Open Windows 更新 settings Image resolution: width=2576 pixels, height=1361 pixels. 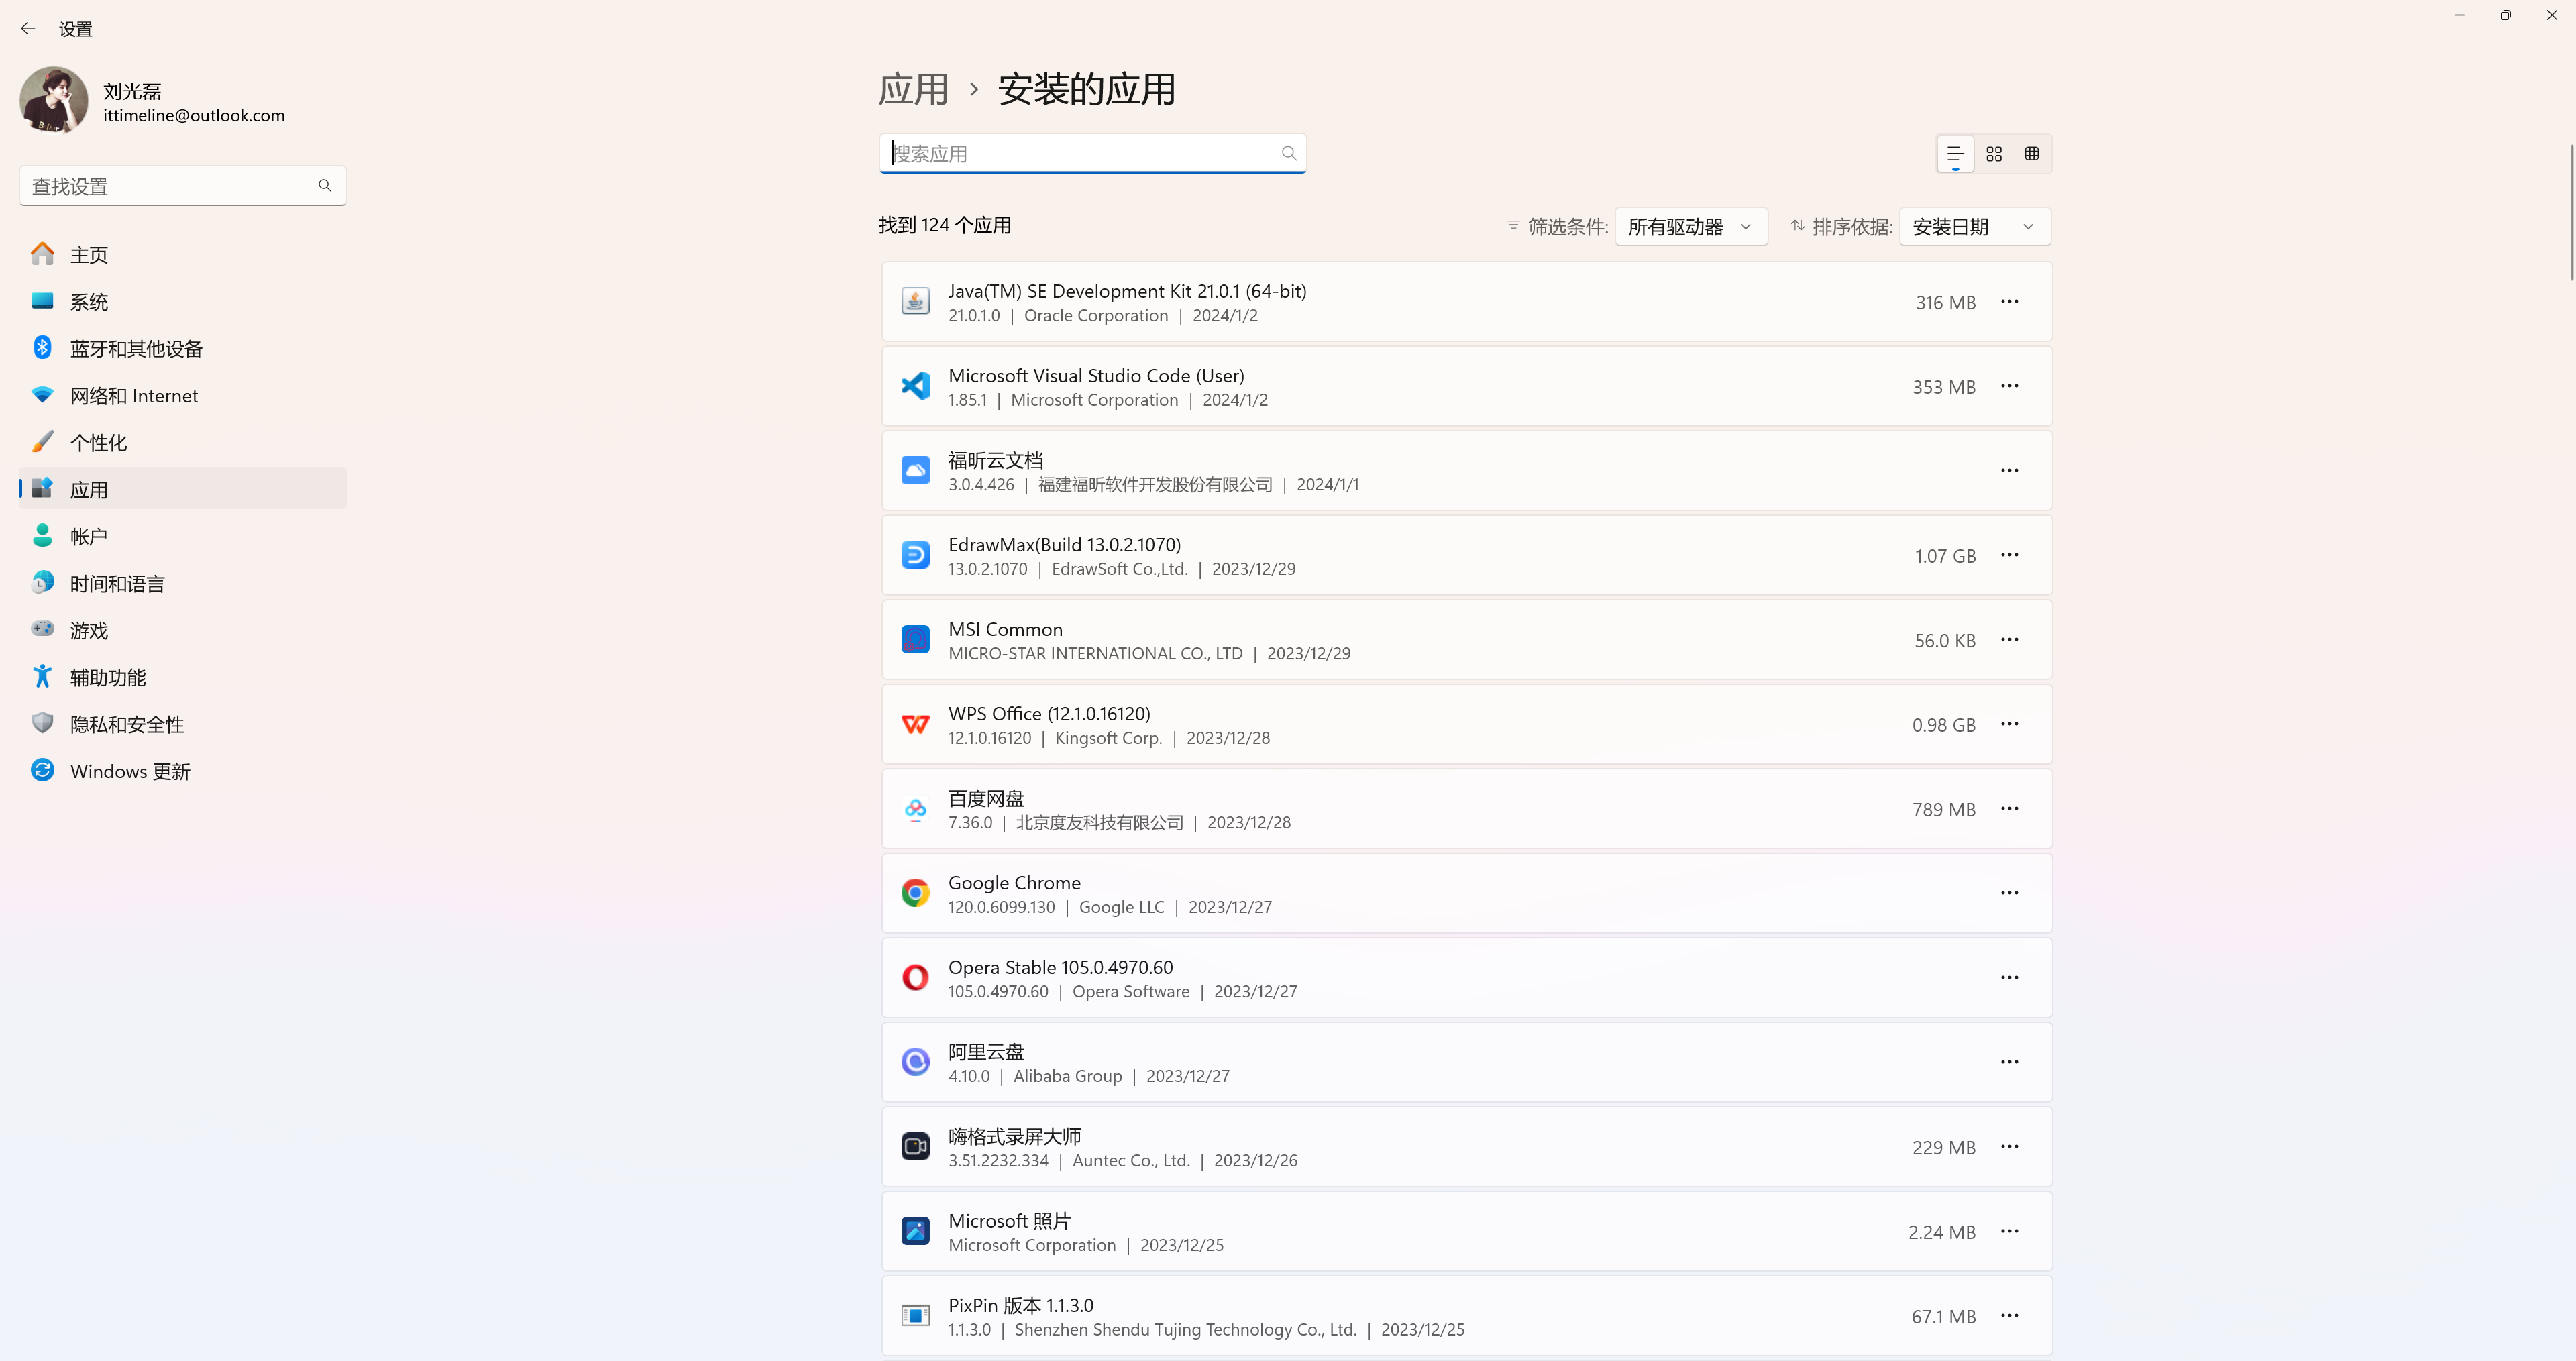[183, 771]
